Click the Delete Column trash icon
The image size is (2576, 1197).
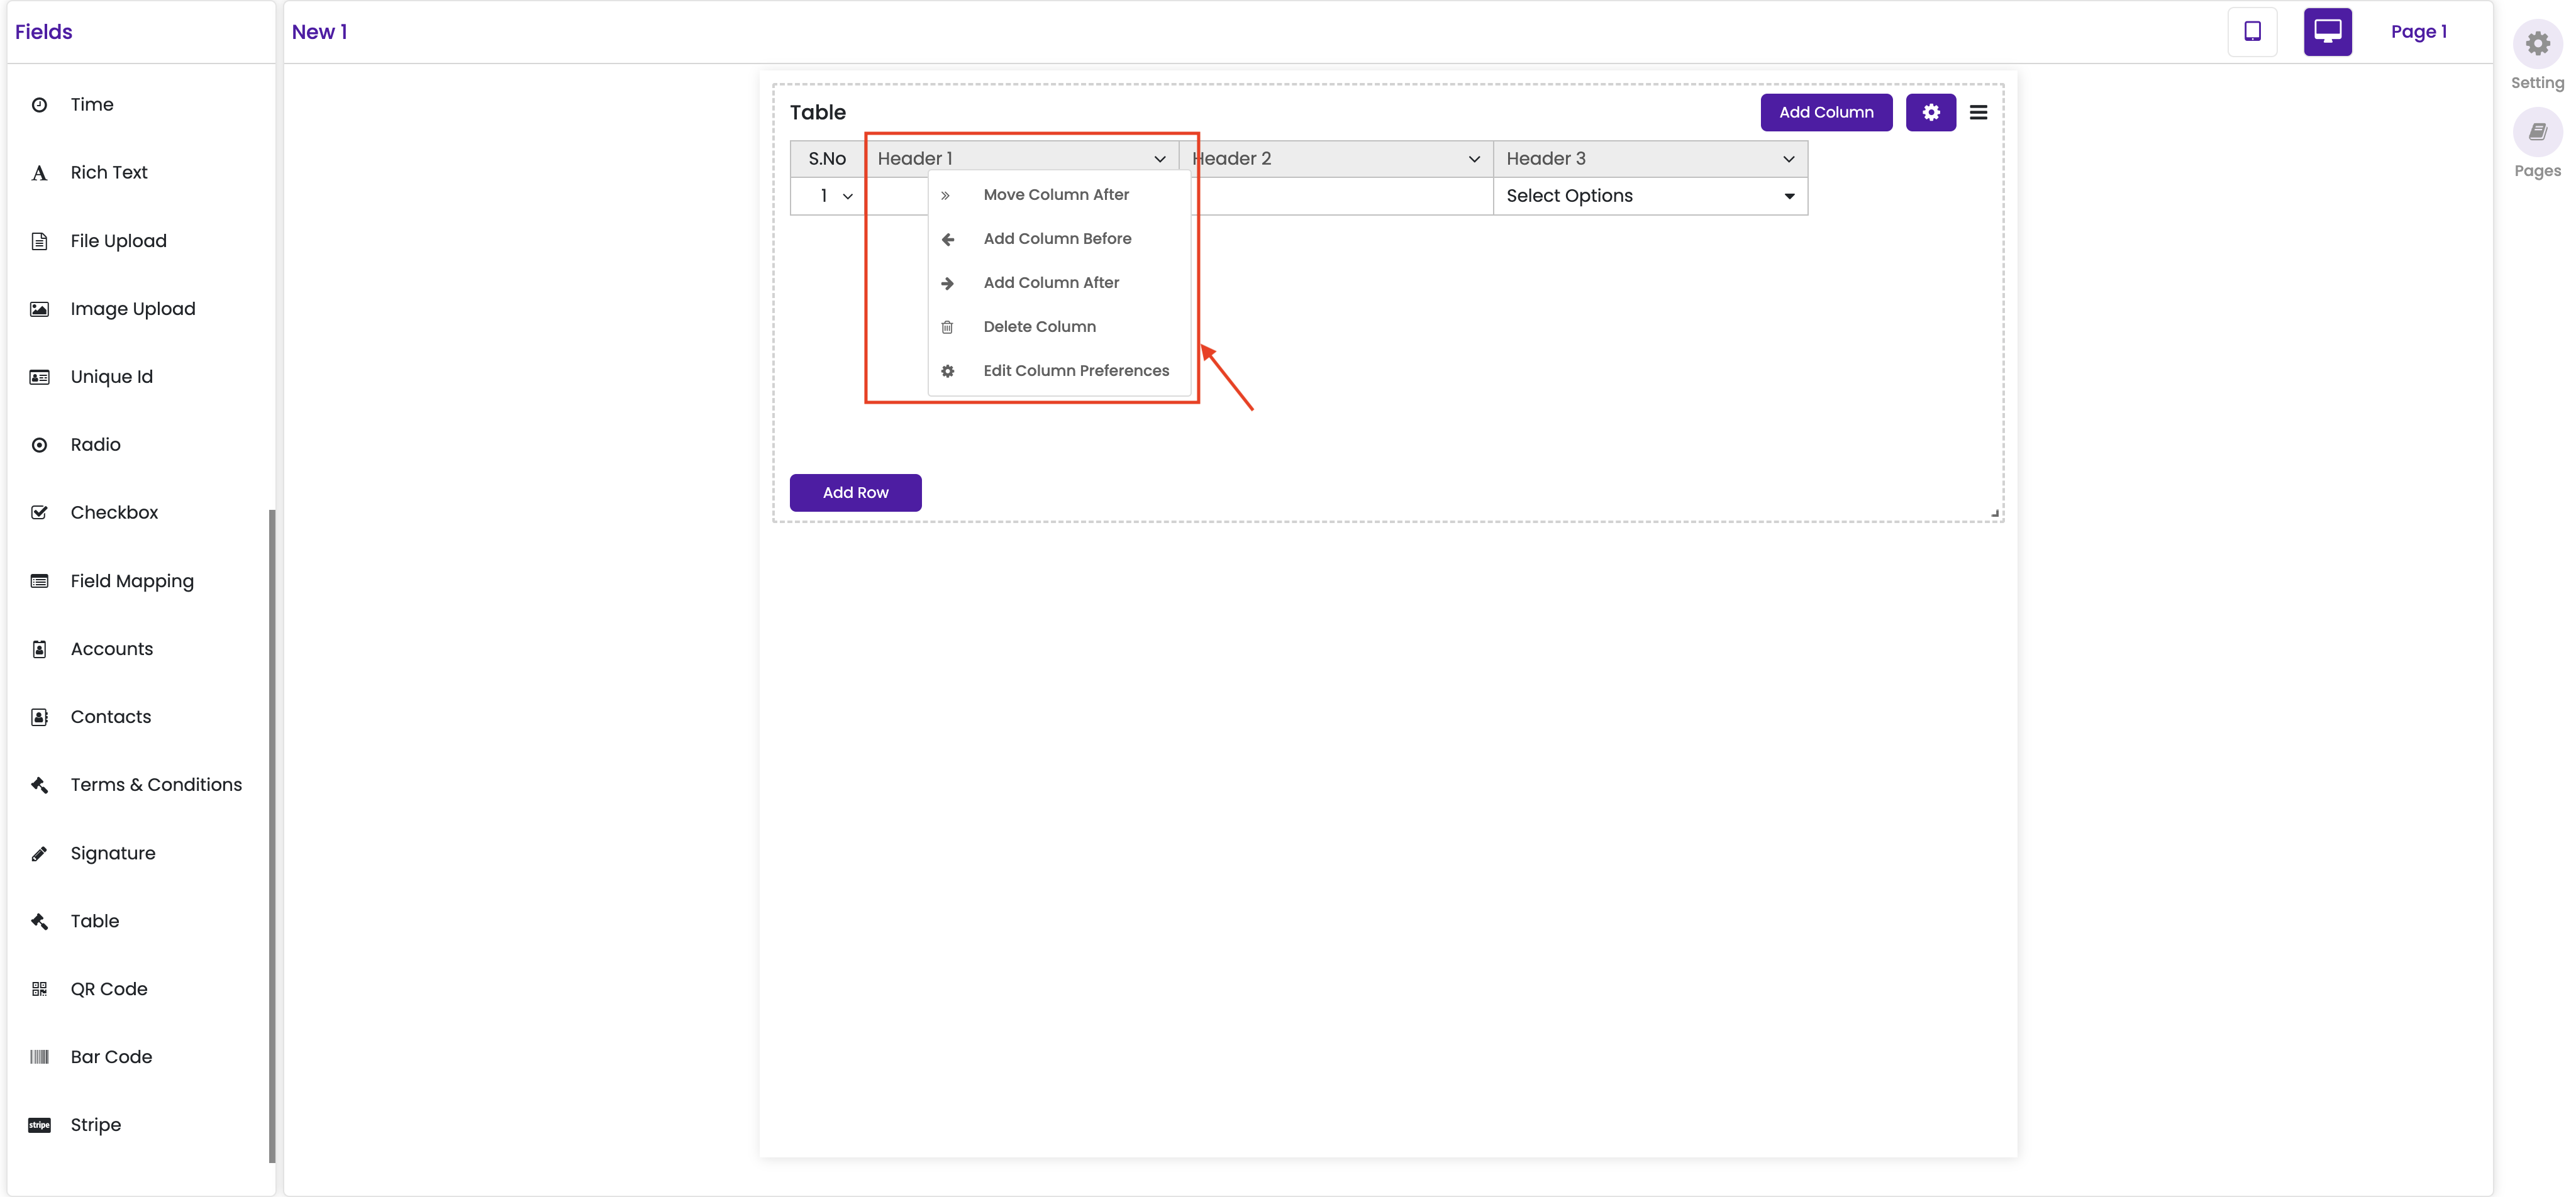coord(947,327)
